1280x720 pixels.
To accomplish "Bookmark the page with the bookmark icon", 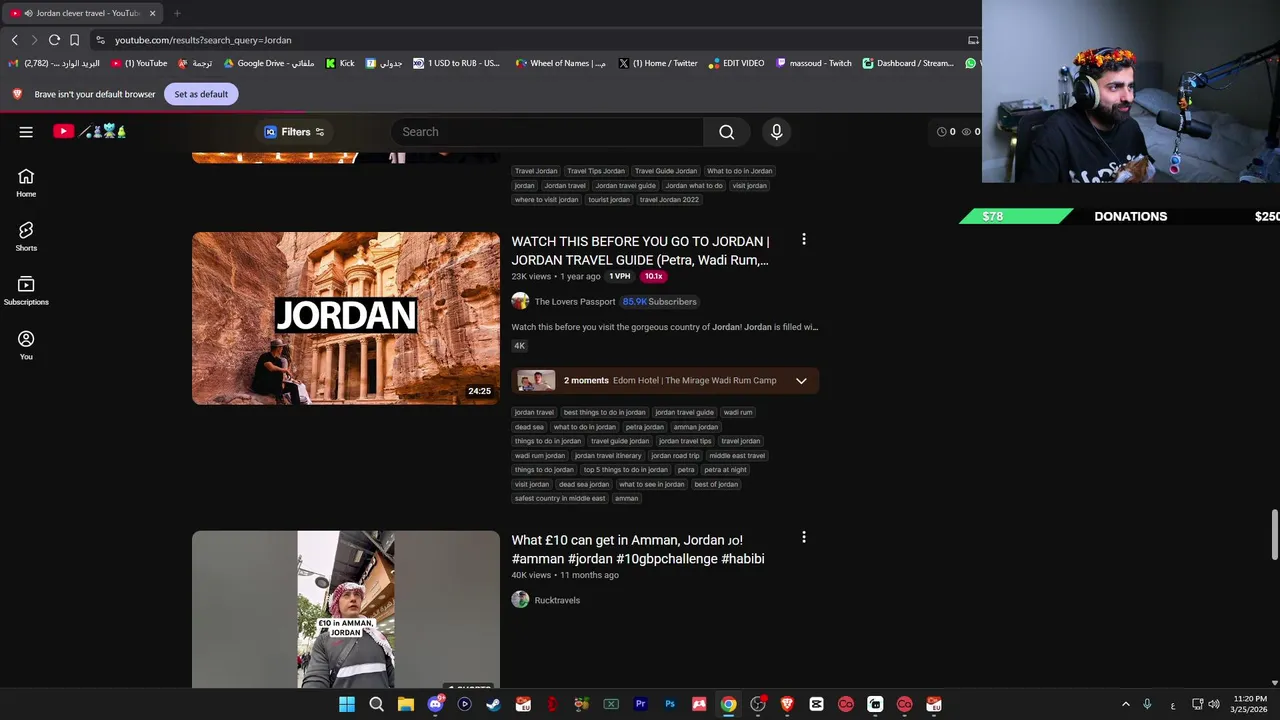I will tap(74, 40).
